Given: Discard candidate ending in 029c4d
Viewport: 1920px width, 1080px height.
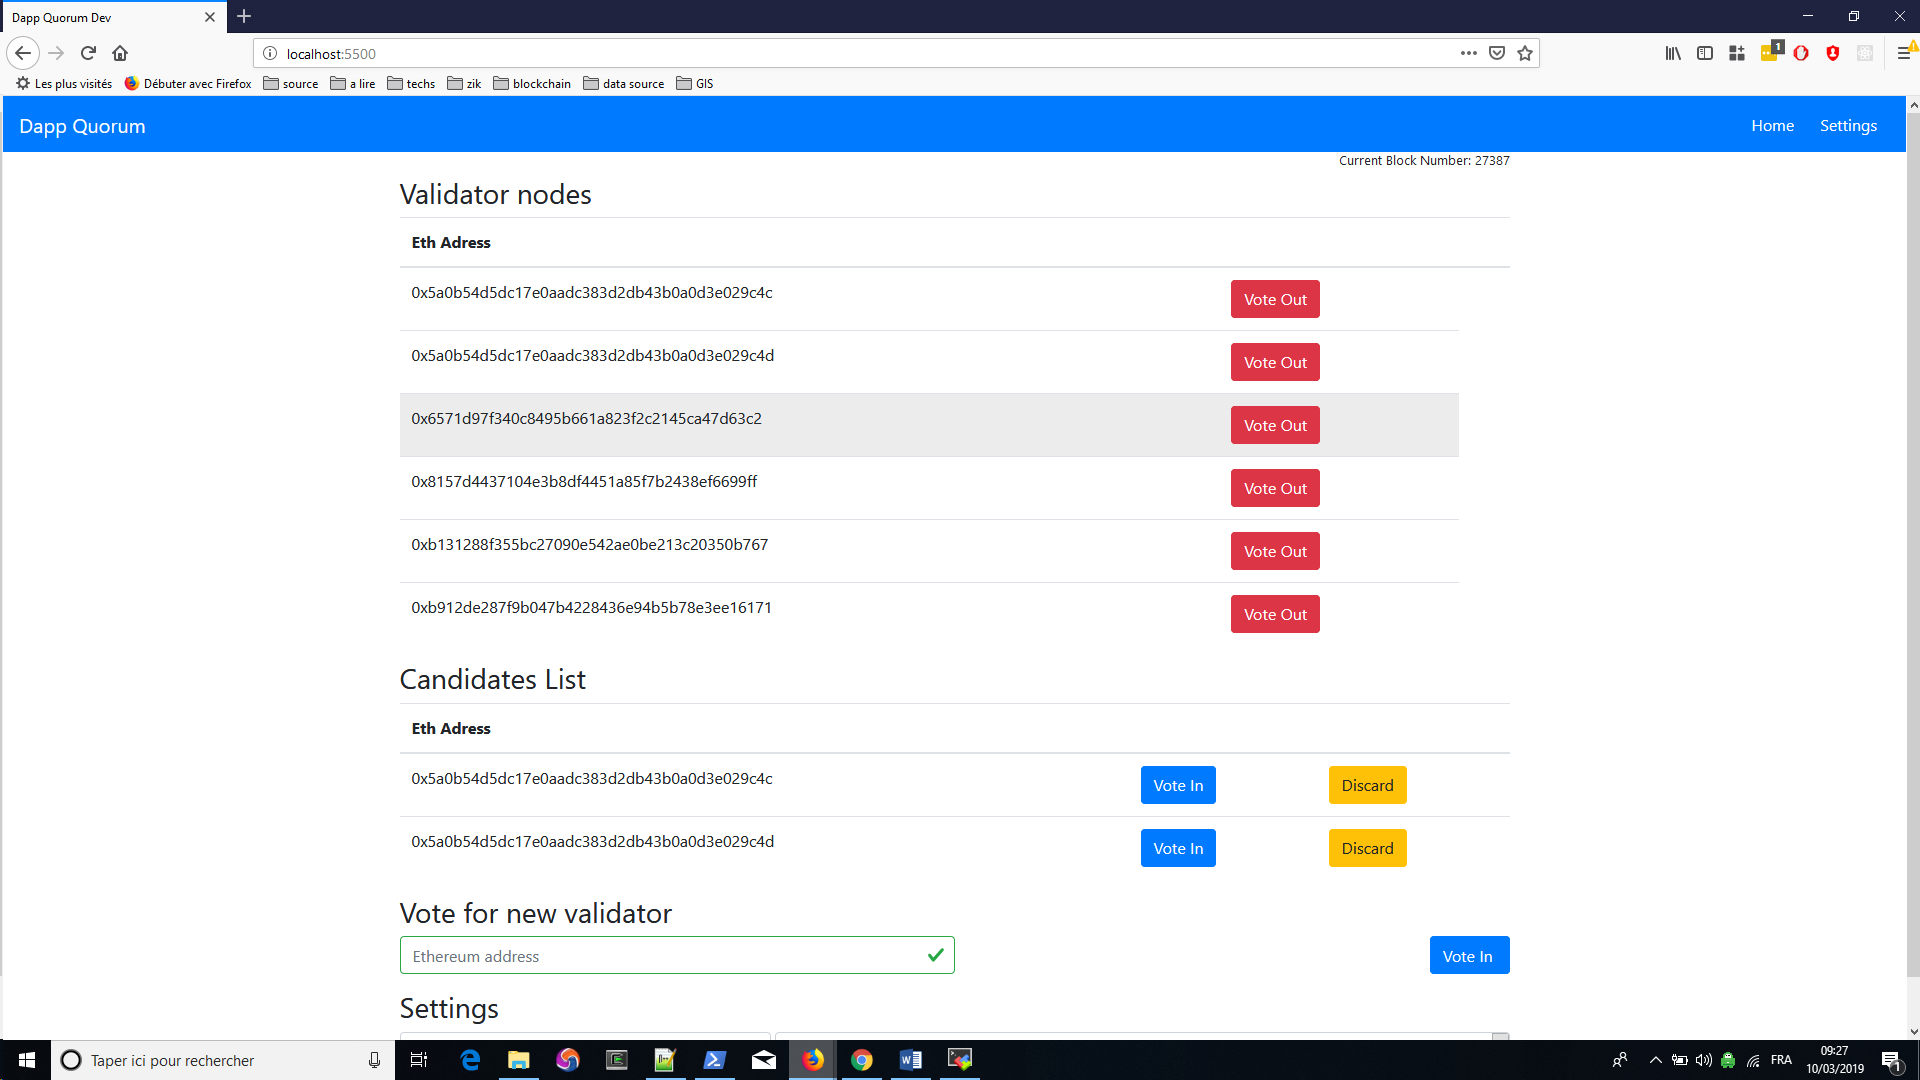Looking at the screenshot, I should click(x=1367, y=848).
